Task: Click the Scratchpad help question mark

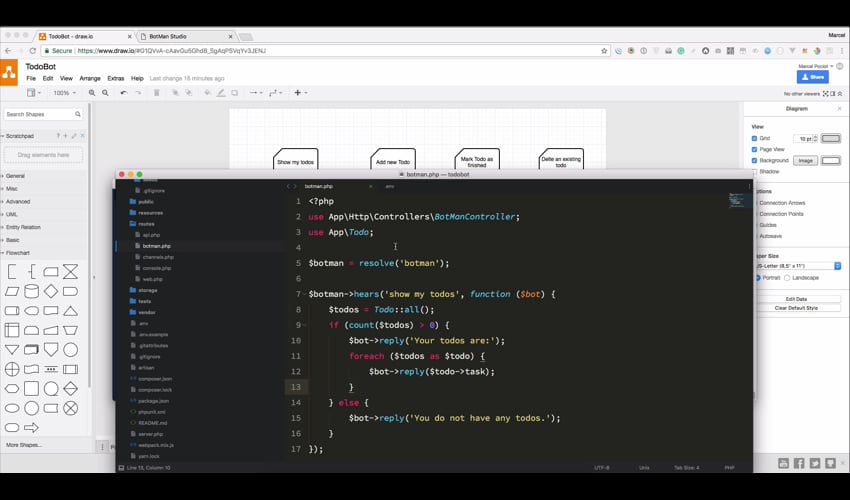Action: (58, 136)
